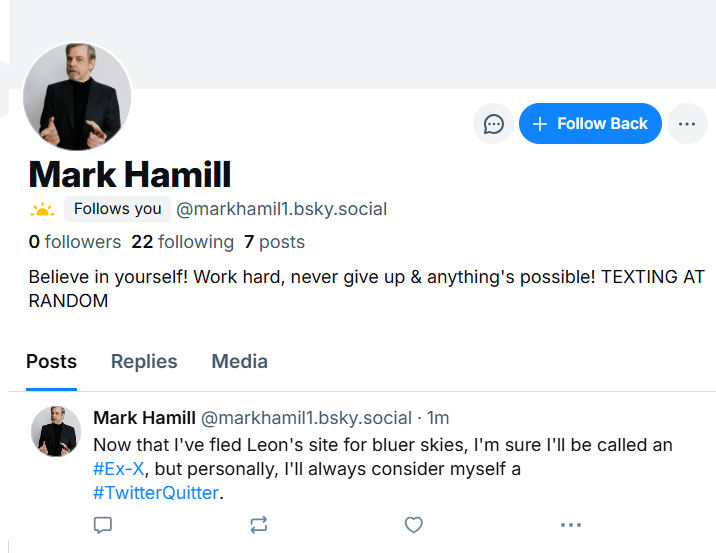Viewport: 716px width, 553px height.
Task: Reply to the Leon's site post
Action: 102,525
